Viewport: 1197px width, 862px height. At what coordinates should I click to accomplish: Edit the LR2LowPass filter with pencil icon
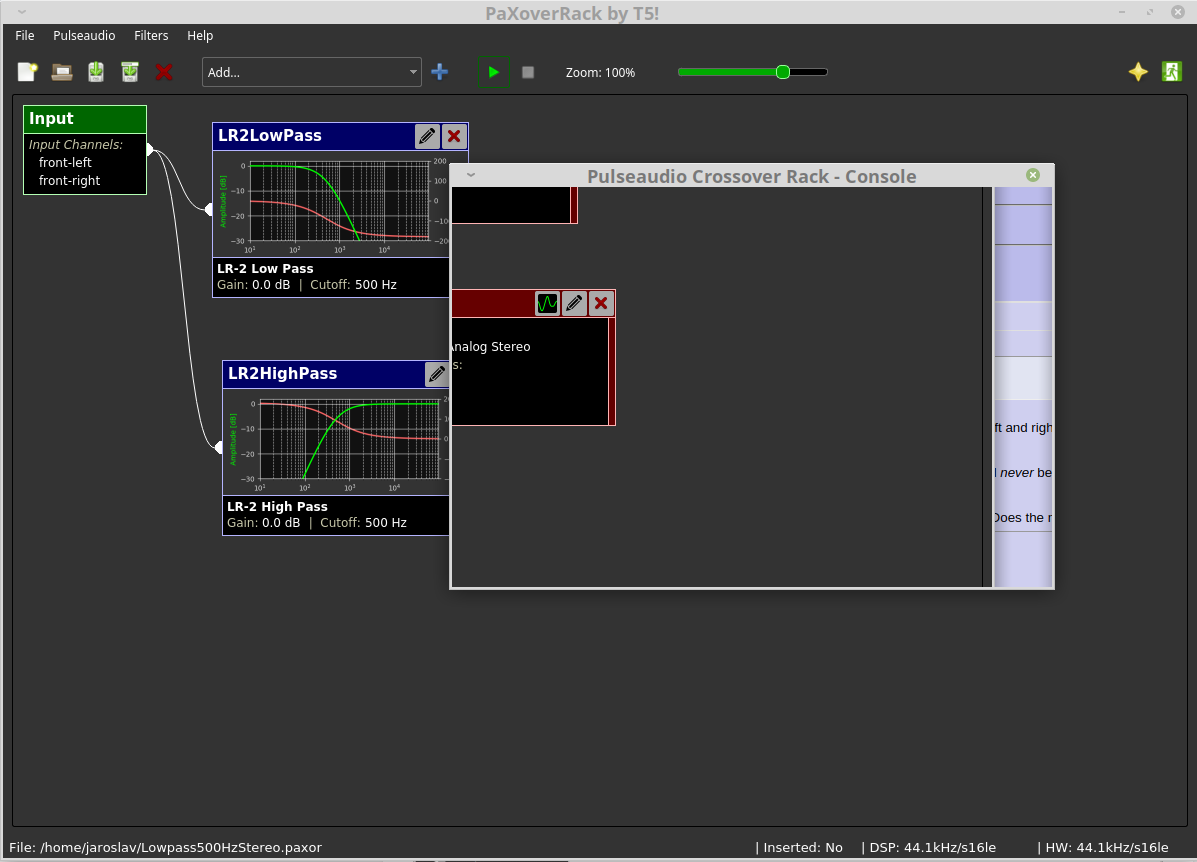click(x=427, y=136)
